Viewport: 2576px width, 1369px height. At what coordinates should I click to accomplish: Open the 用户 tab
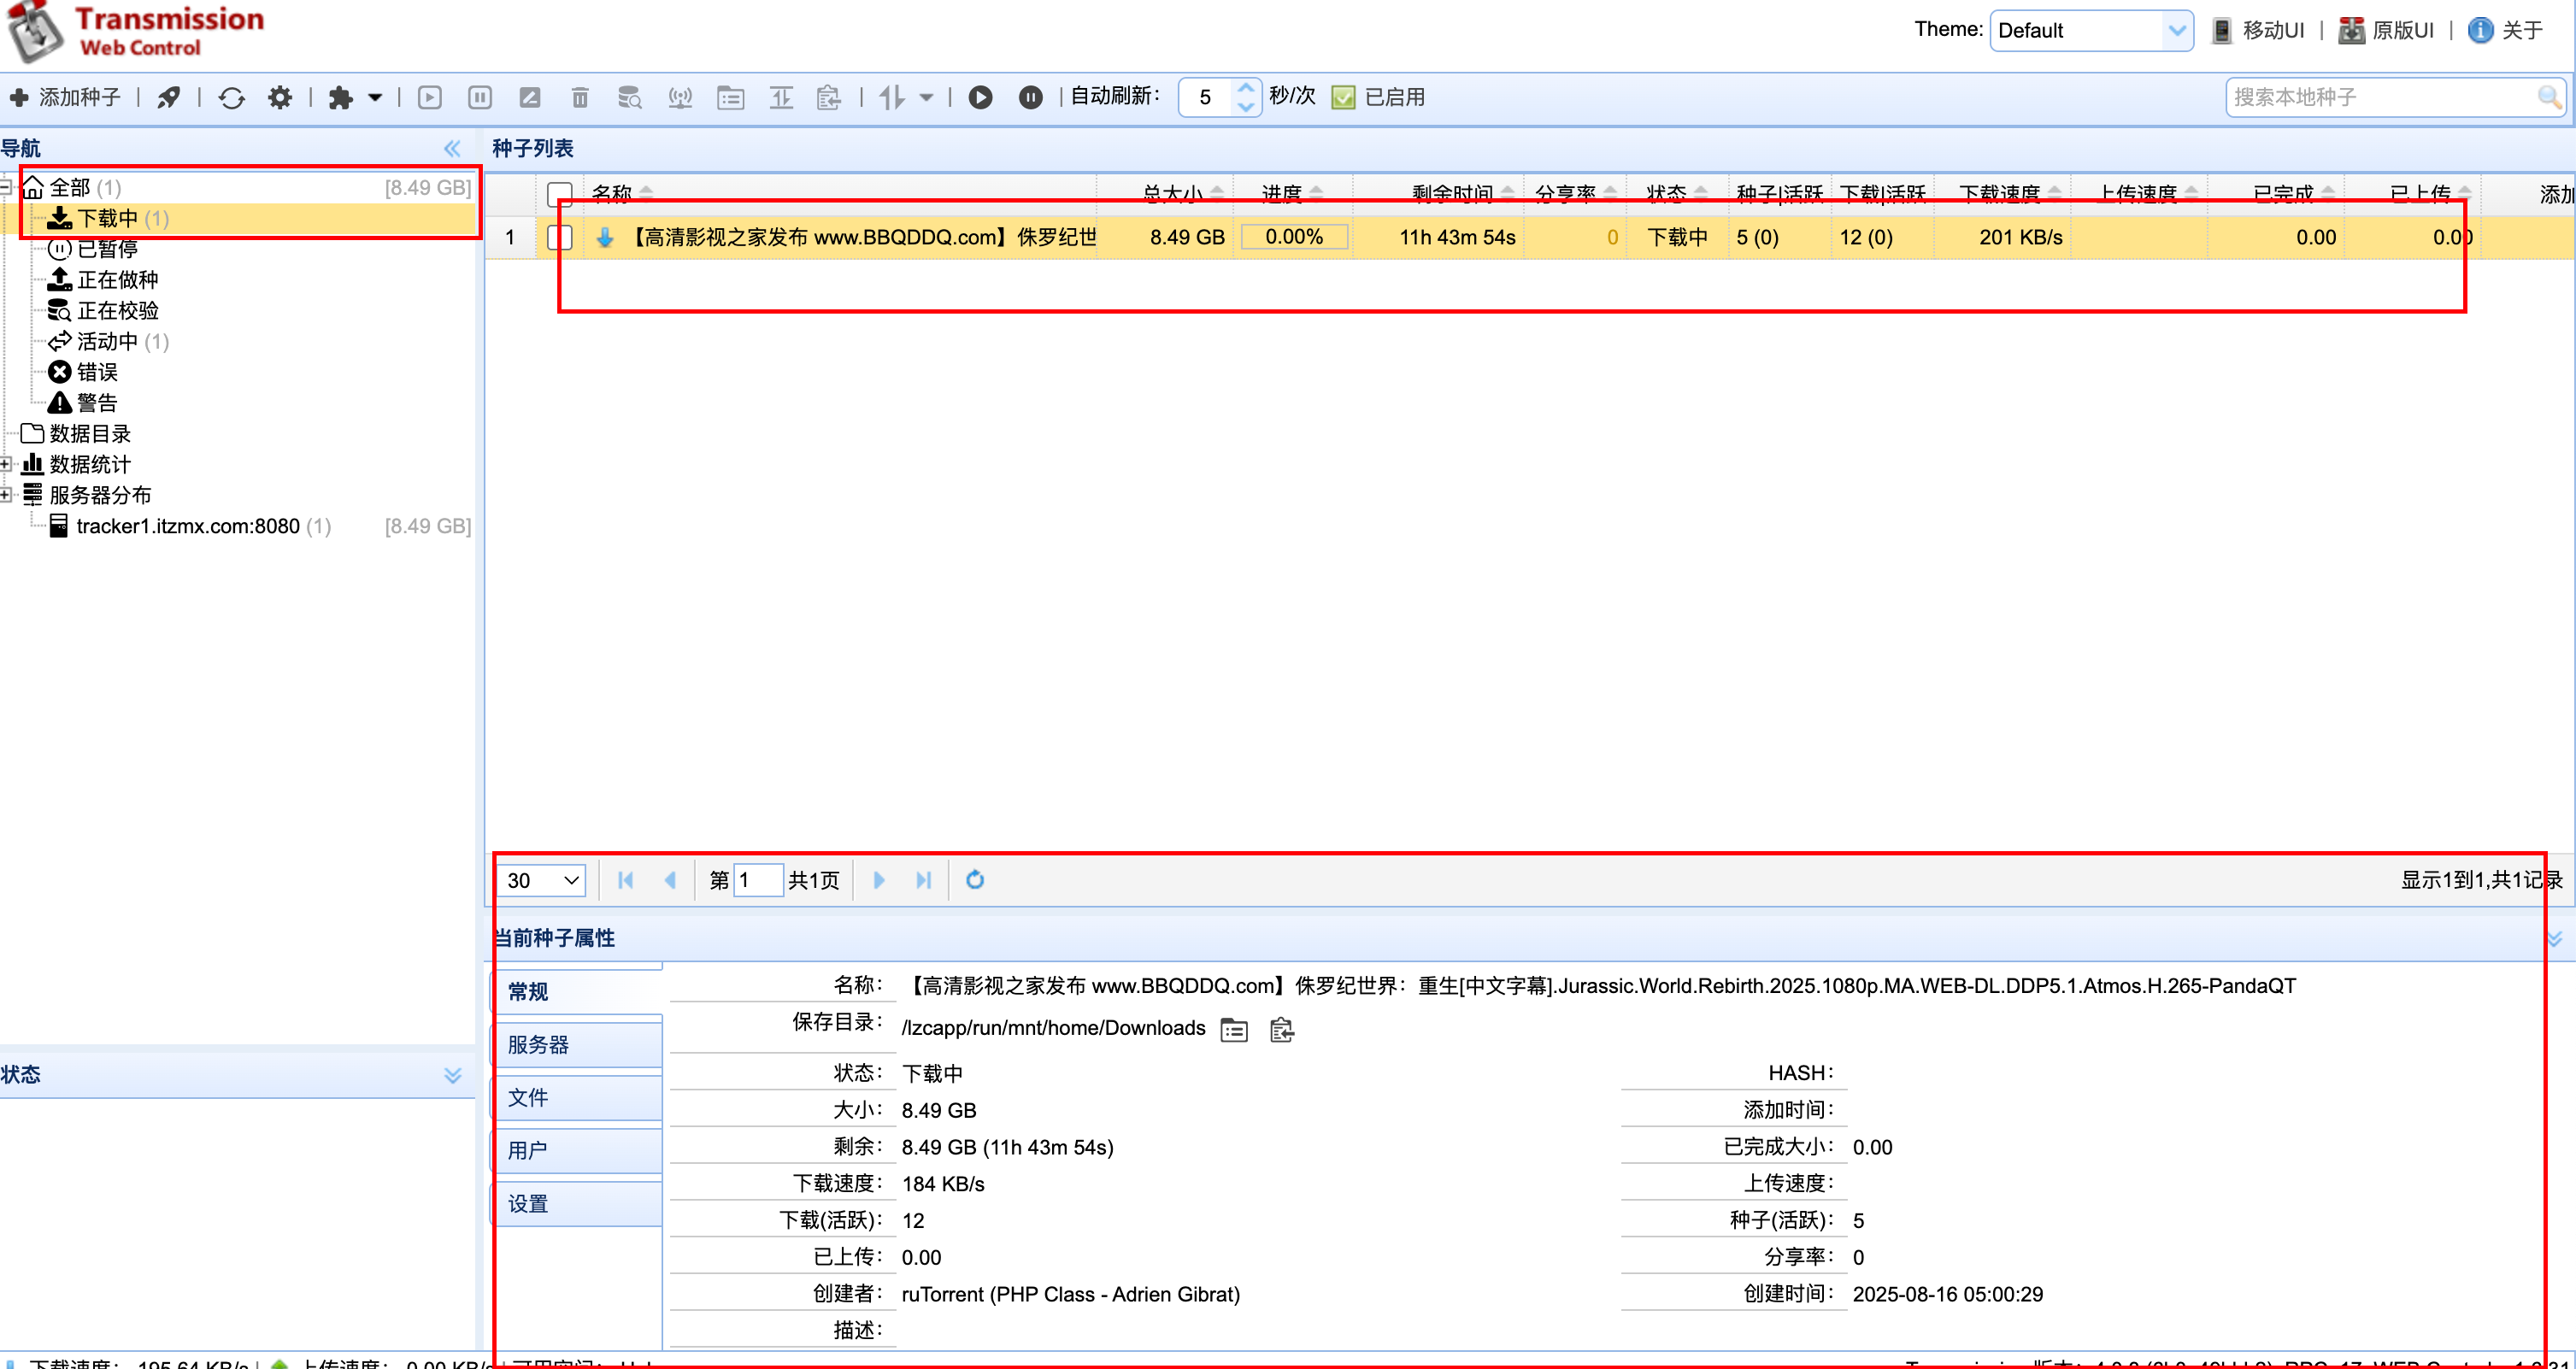point(578,1151)
